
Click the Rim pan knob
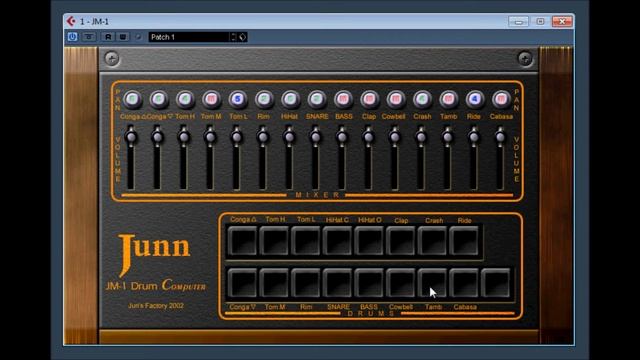point(264,99)
